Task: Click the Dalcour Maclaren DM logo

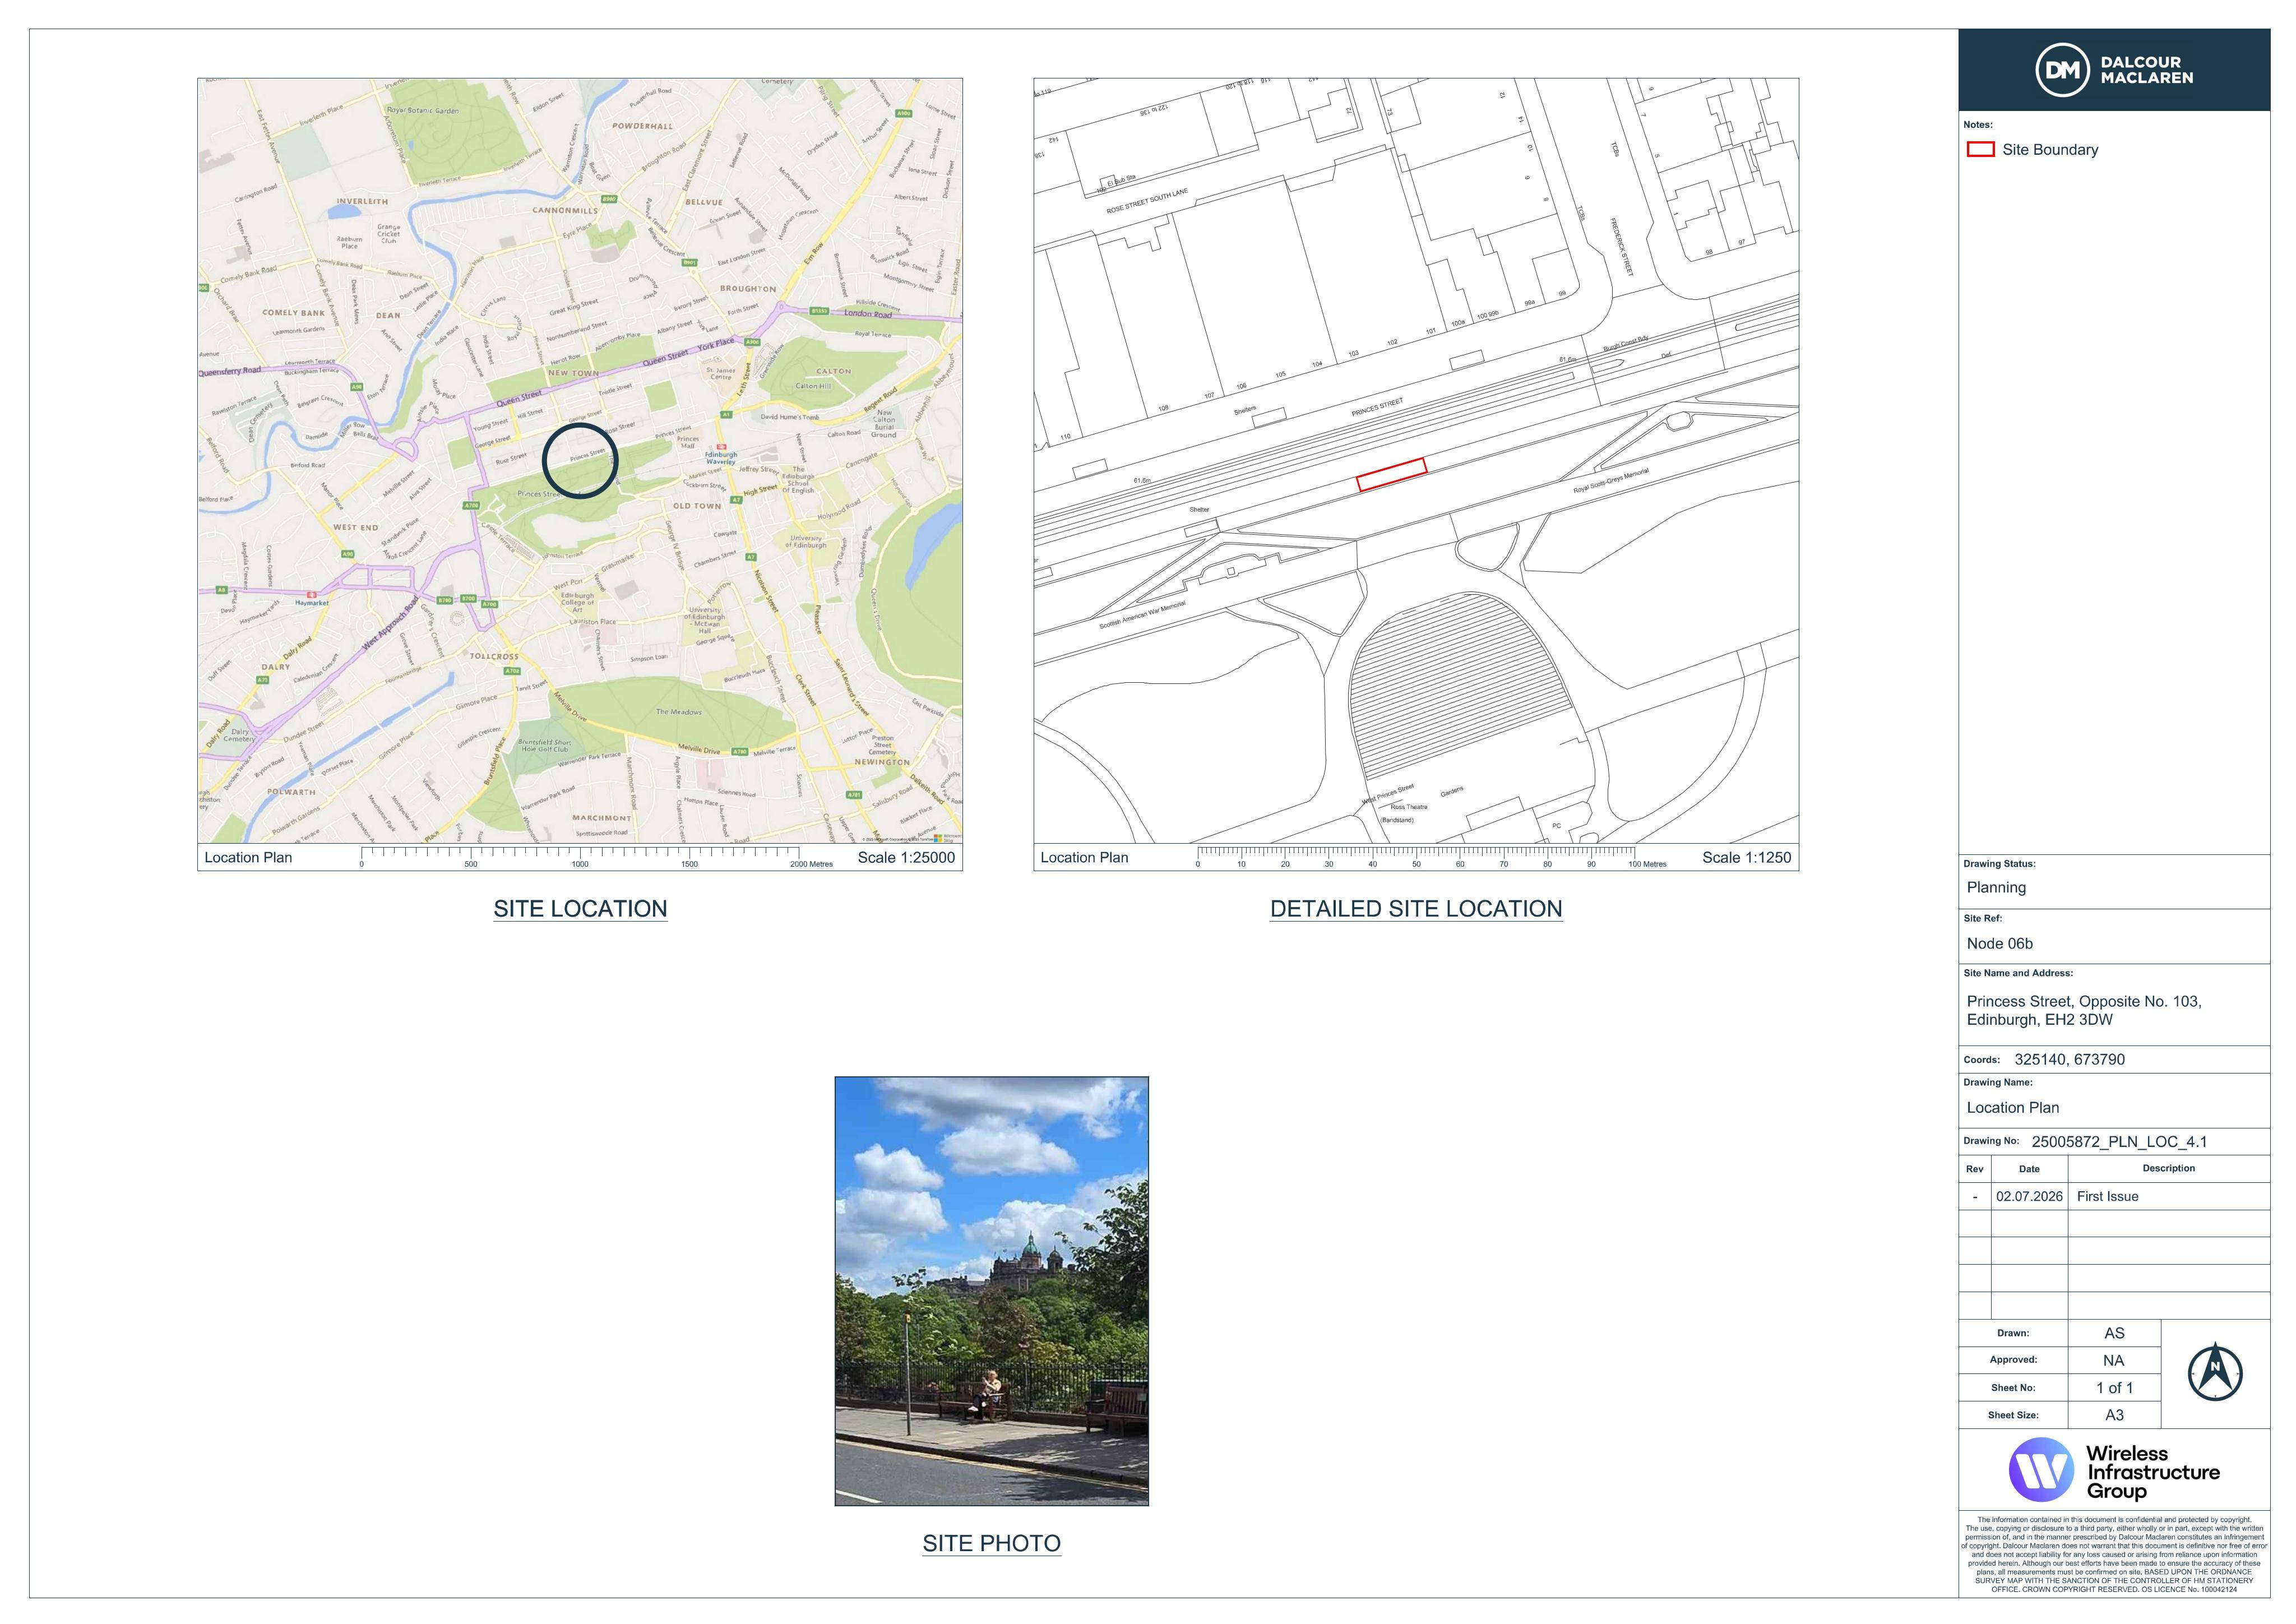Action: pyautogui.click(x=2114, y=70)
